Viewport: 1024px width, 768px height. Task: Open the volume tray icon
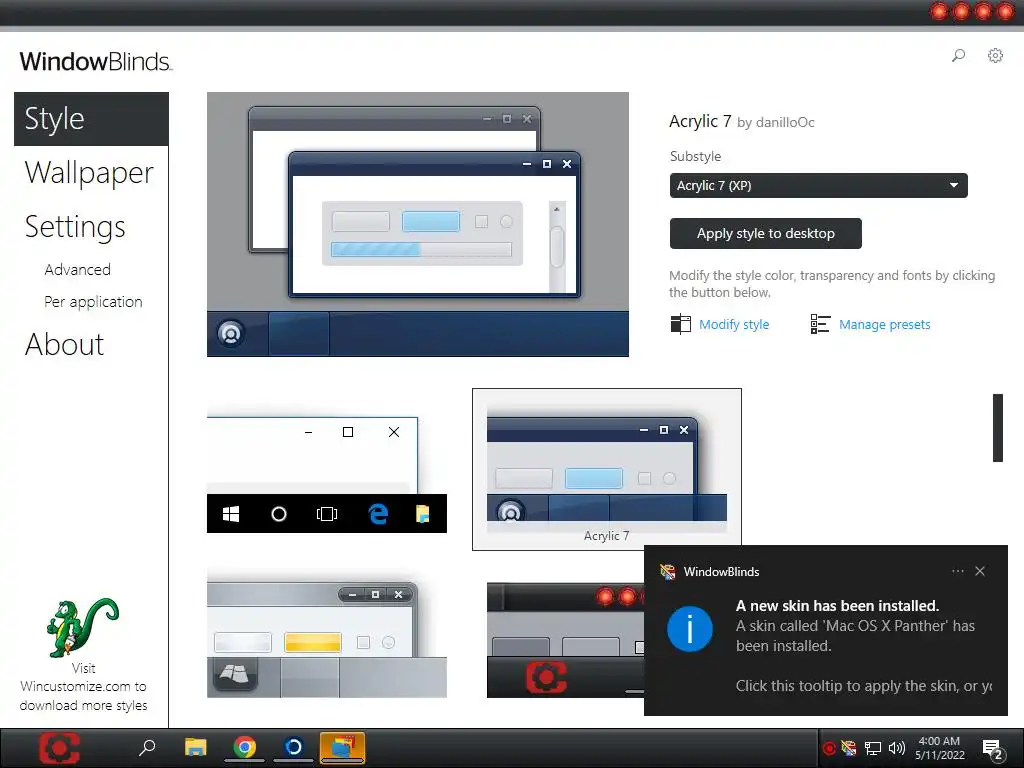pos(897,748)
